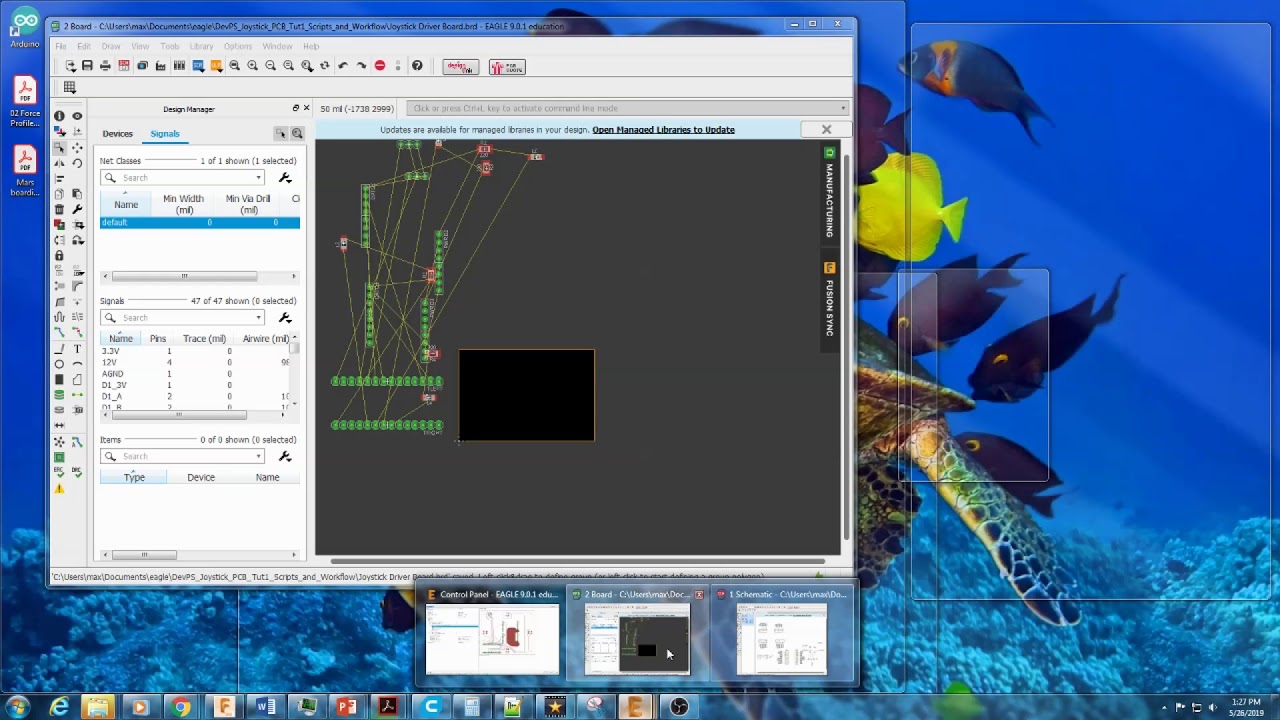Viewport: 1280px width, 720px height.
Task: Click the design link button
Action: 460,67
